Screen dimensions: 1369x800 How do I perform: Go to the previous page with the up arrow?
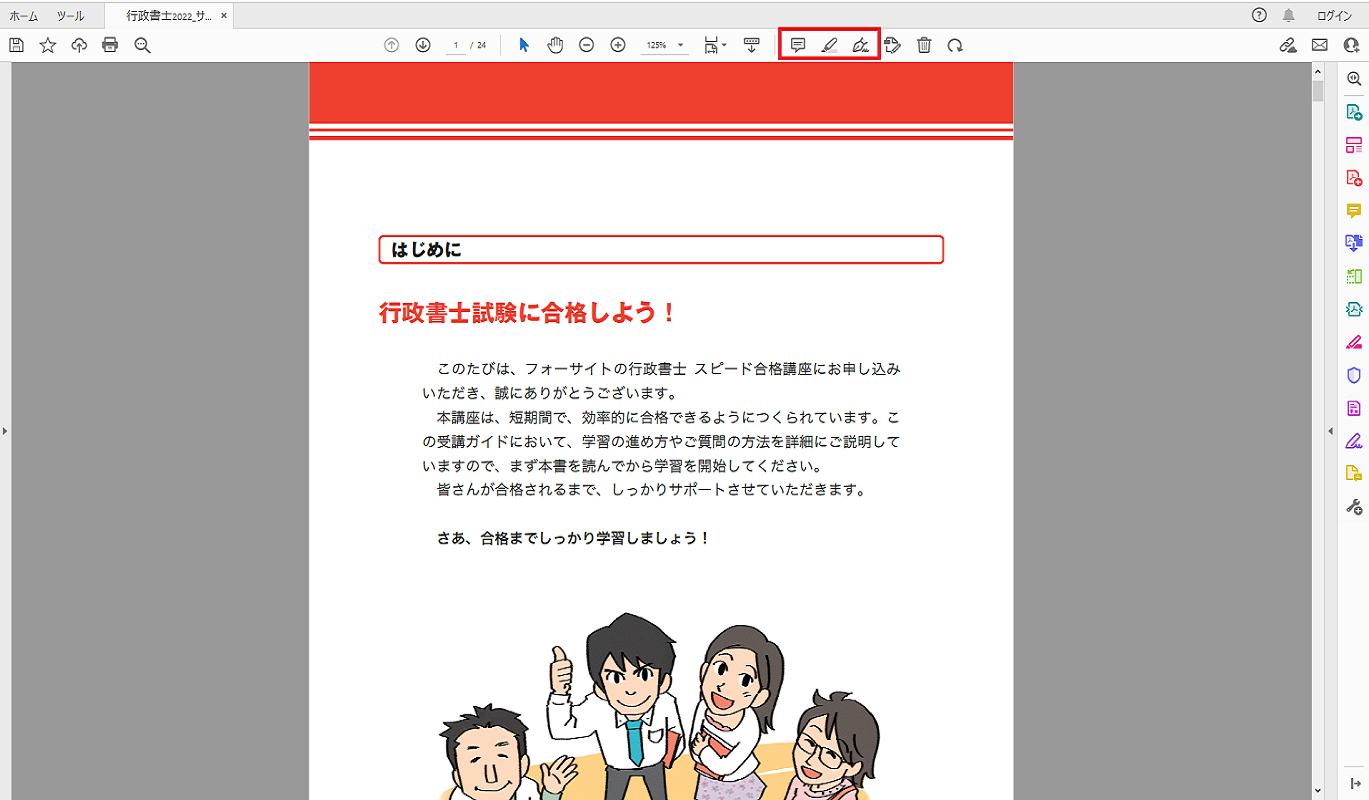coord(392,45)
